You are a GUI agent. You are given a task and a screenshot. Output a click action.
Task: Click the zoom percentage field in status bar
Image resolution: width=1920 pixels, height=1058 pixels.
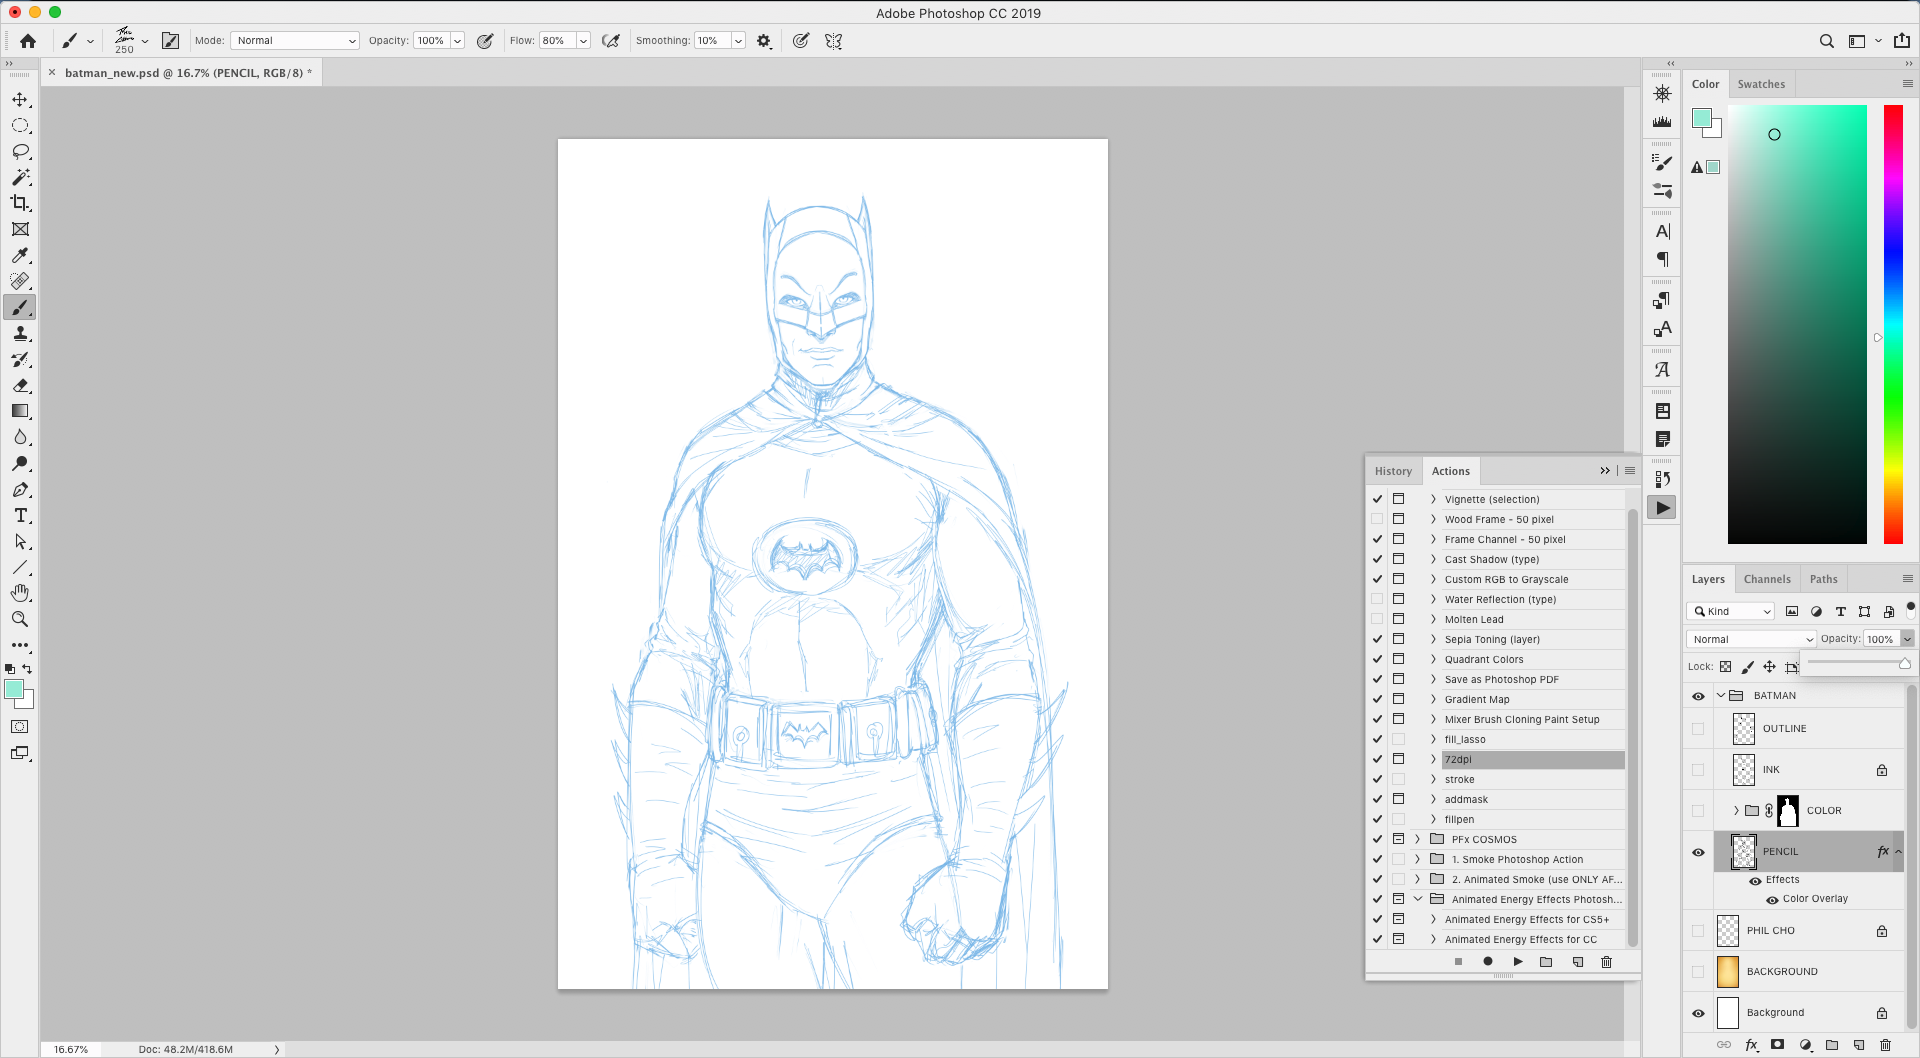click(x=71, y=1049)
